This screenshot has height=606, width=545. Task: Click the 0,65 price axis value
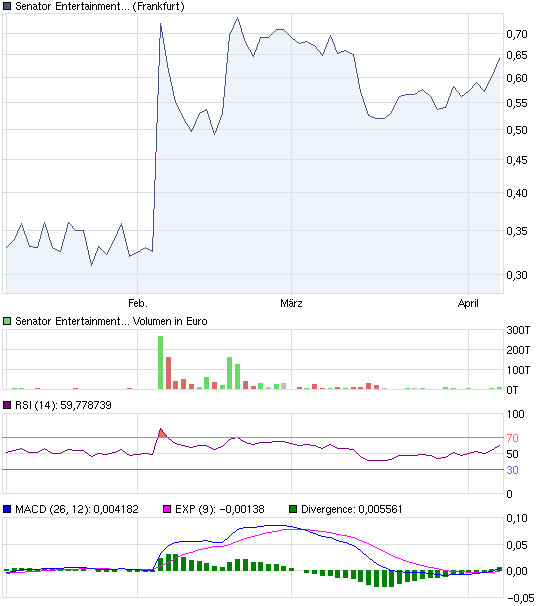pyautogui.click(x=517, y=55)
